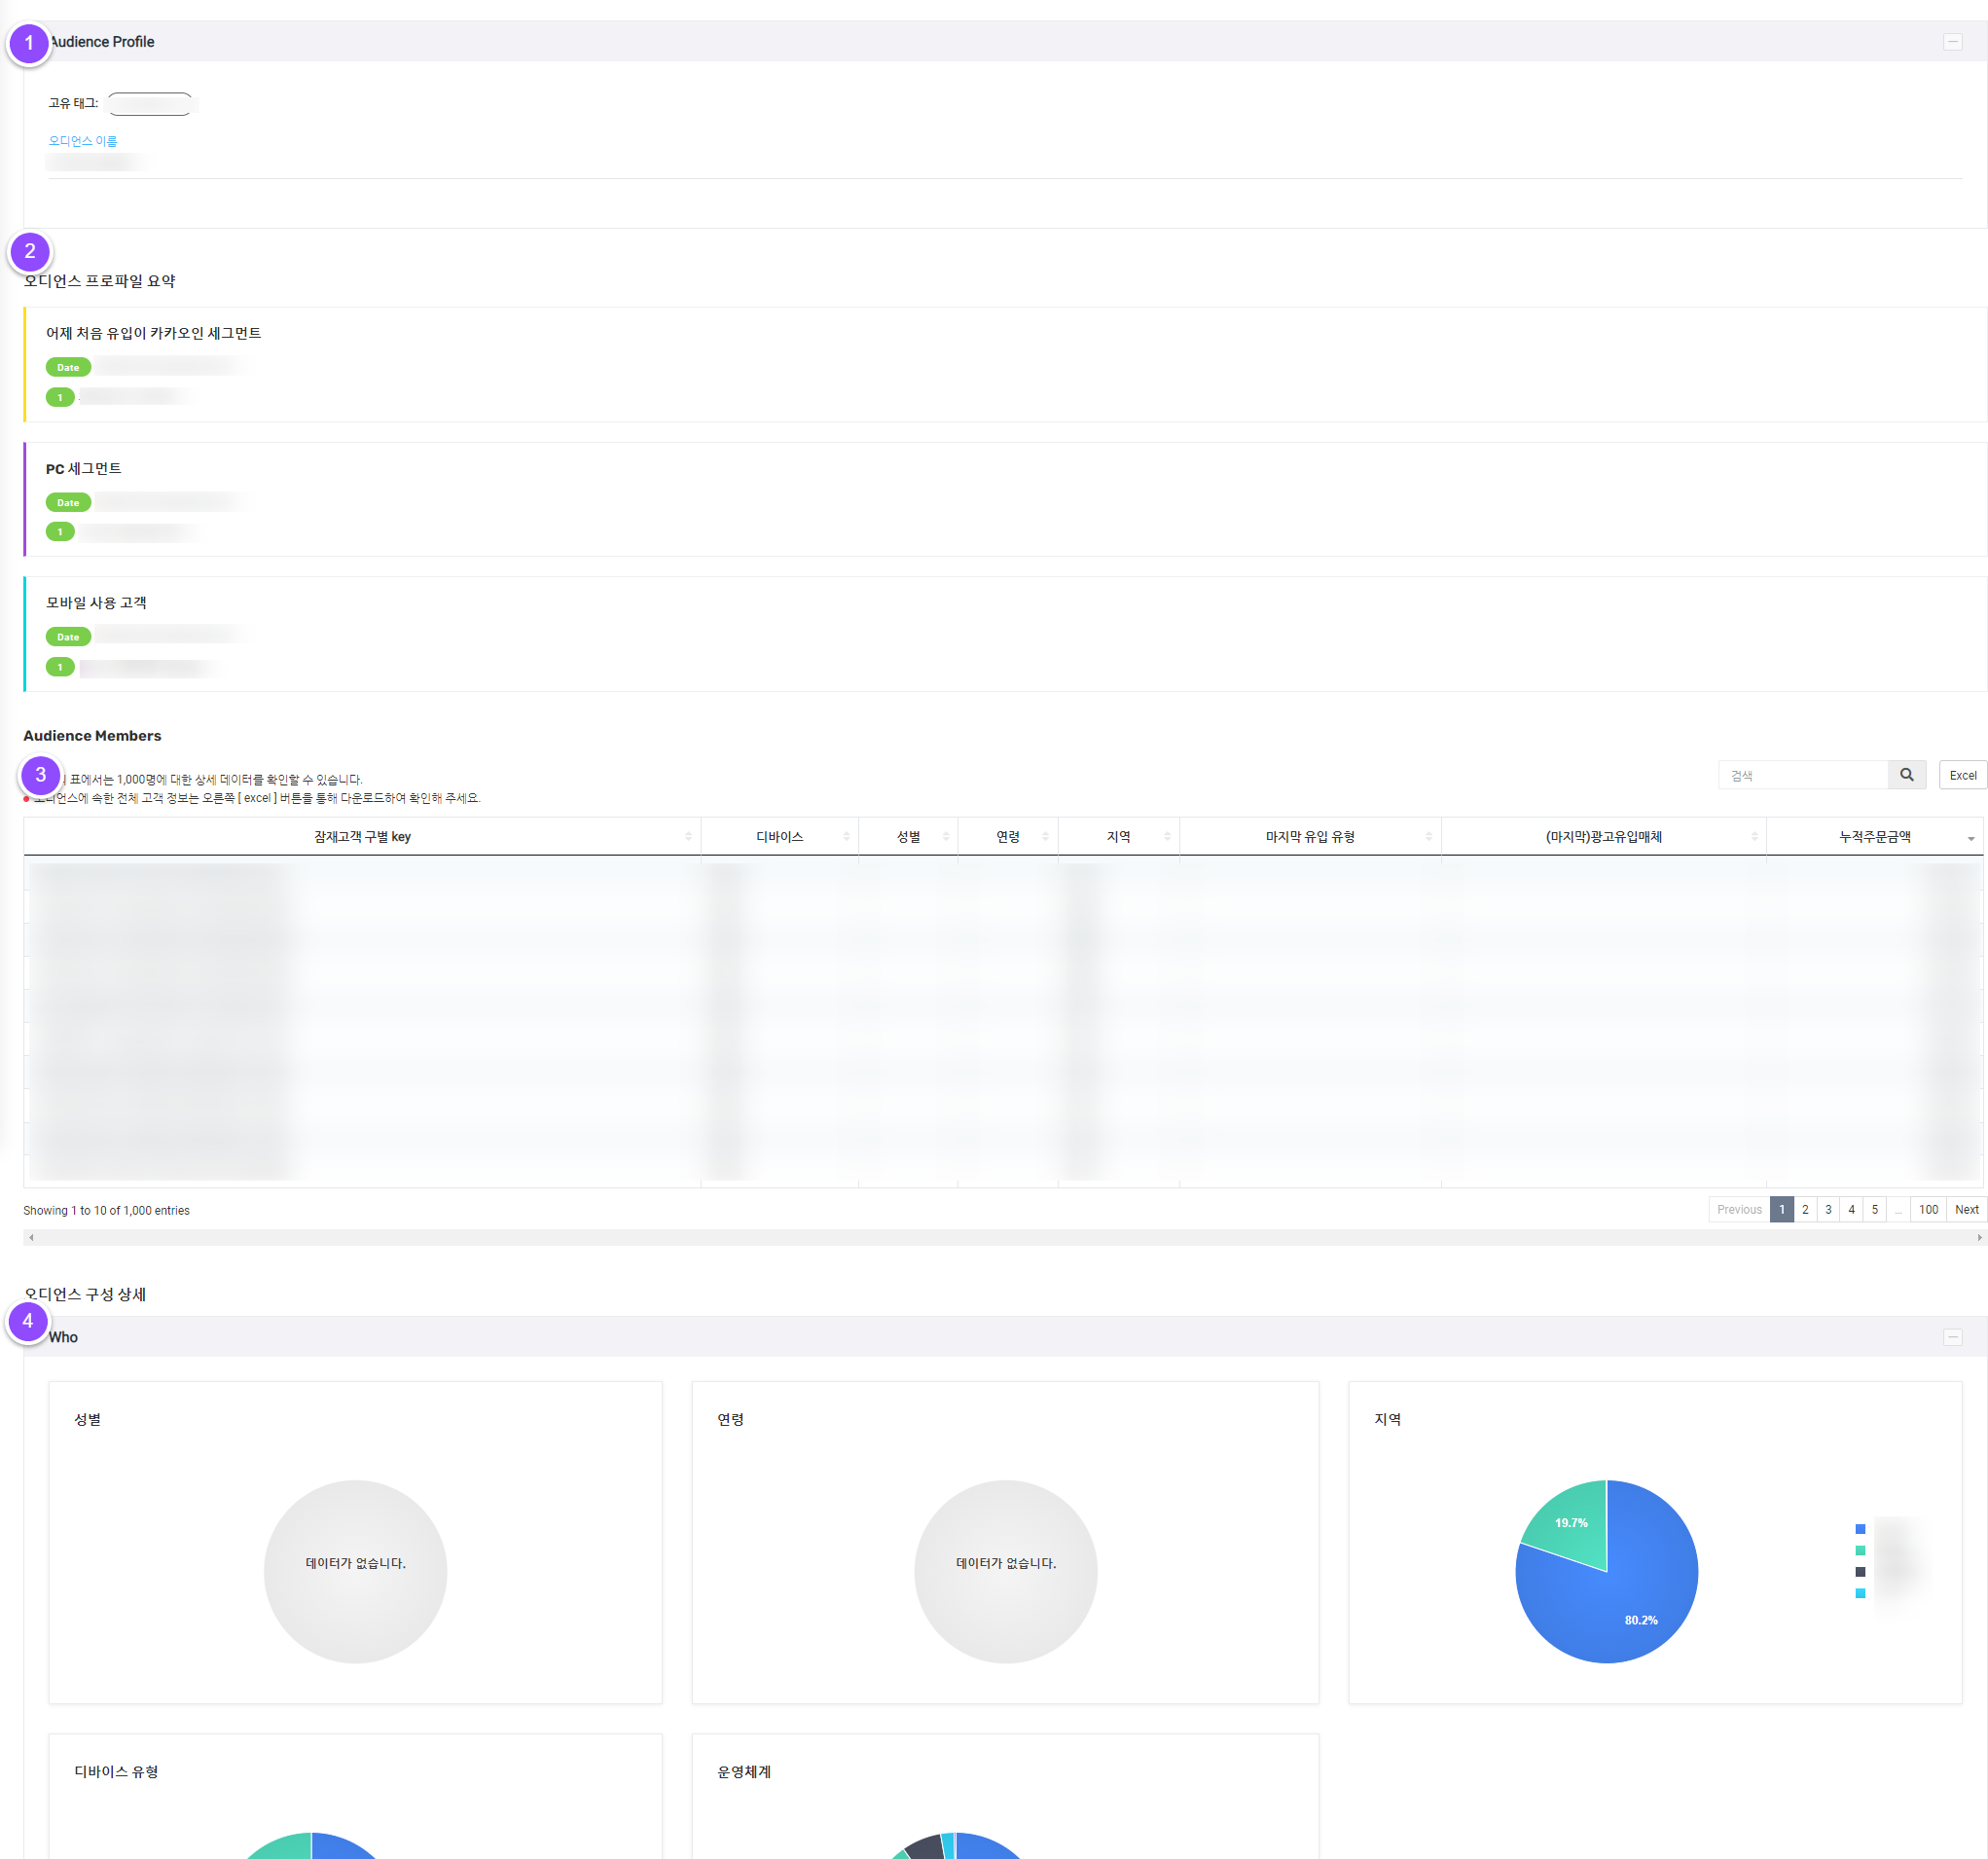This screenshot has height=1859, width=1988.
Task: Click the blue legend swatch in 지역 chart
Action: click(1860, 1529)
